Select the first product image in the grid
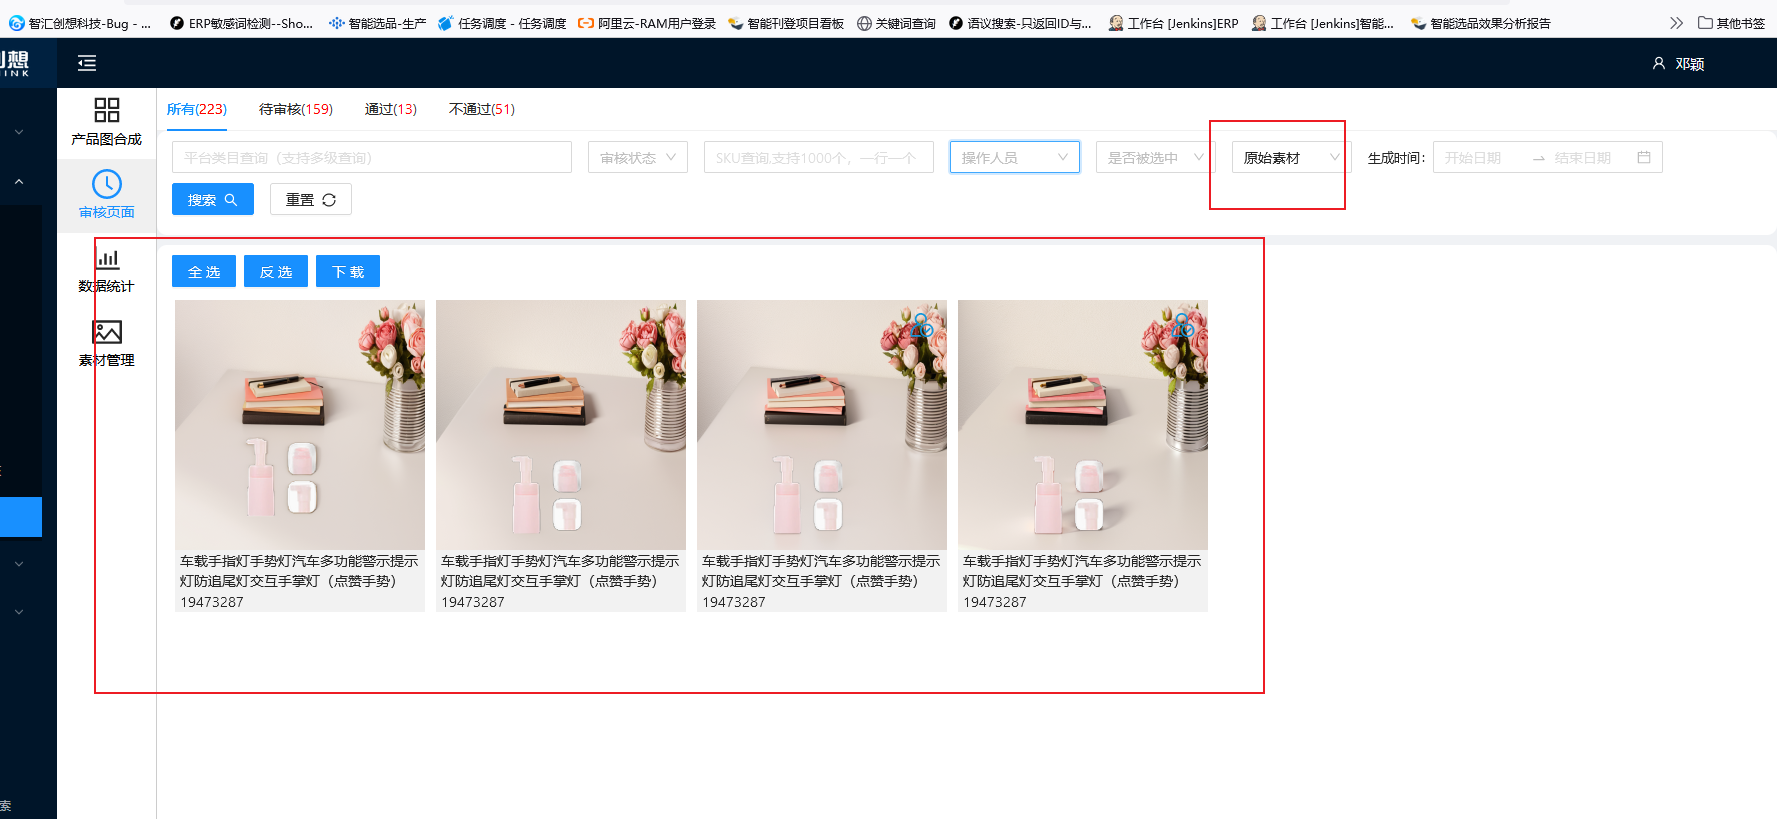 300,425
